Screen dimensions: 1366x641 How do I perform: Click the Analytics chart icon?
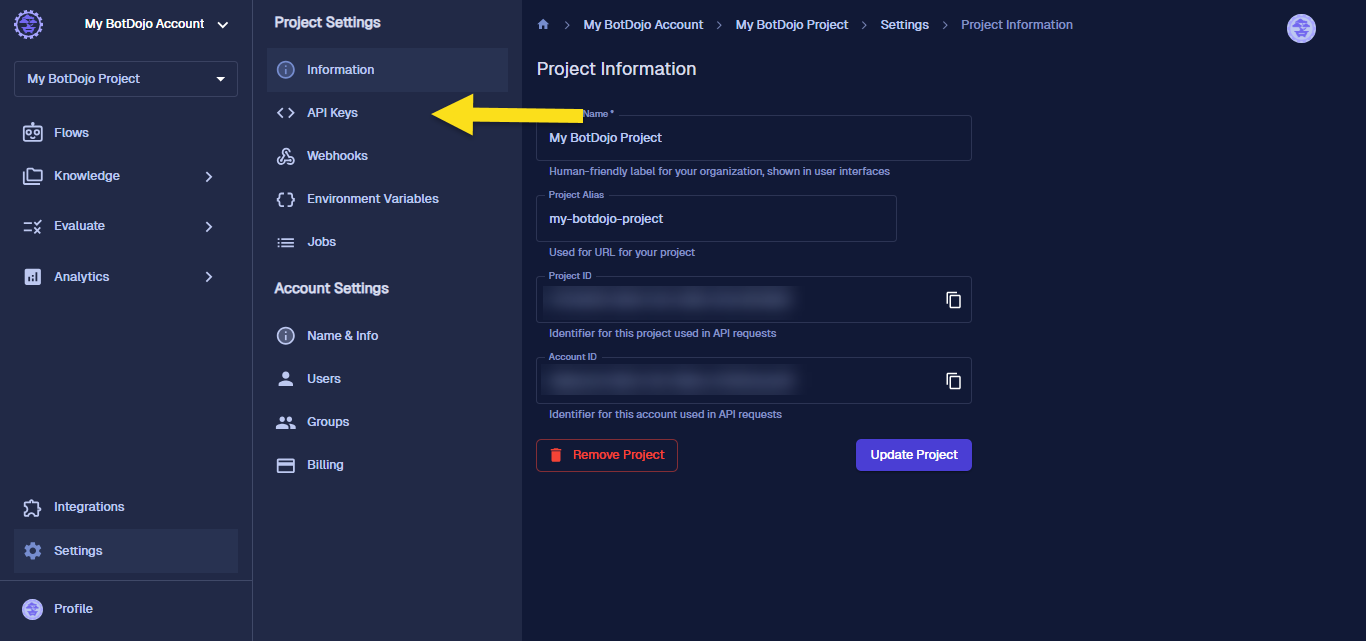point(33,277)
